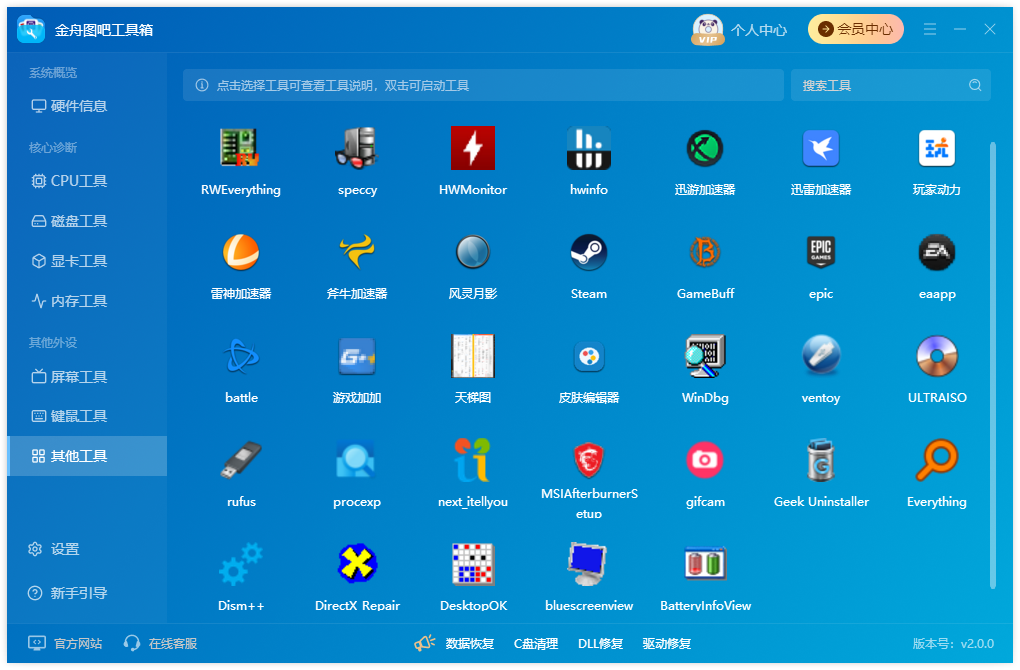Select the Geek Uninstaller icon

coord(821,460)
